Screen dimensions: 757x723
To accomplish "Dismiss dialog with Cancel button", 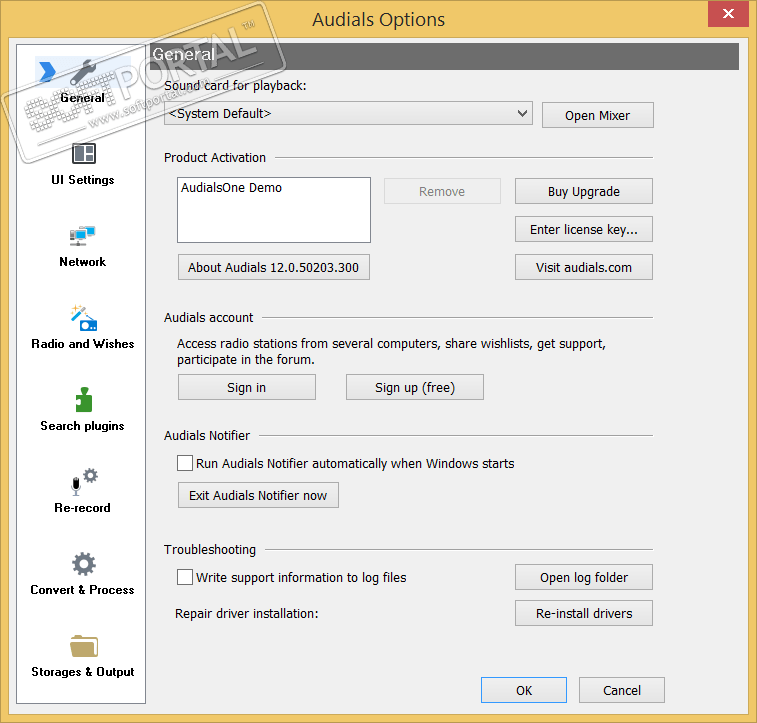I will point(621,690).
